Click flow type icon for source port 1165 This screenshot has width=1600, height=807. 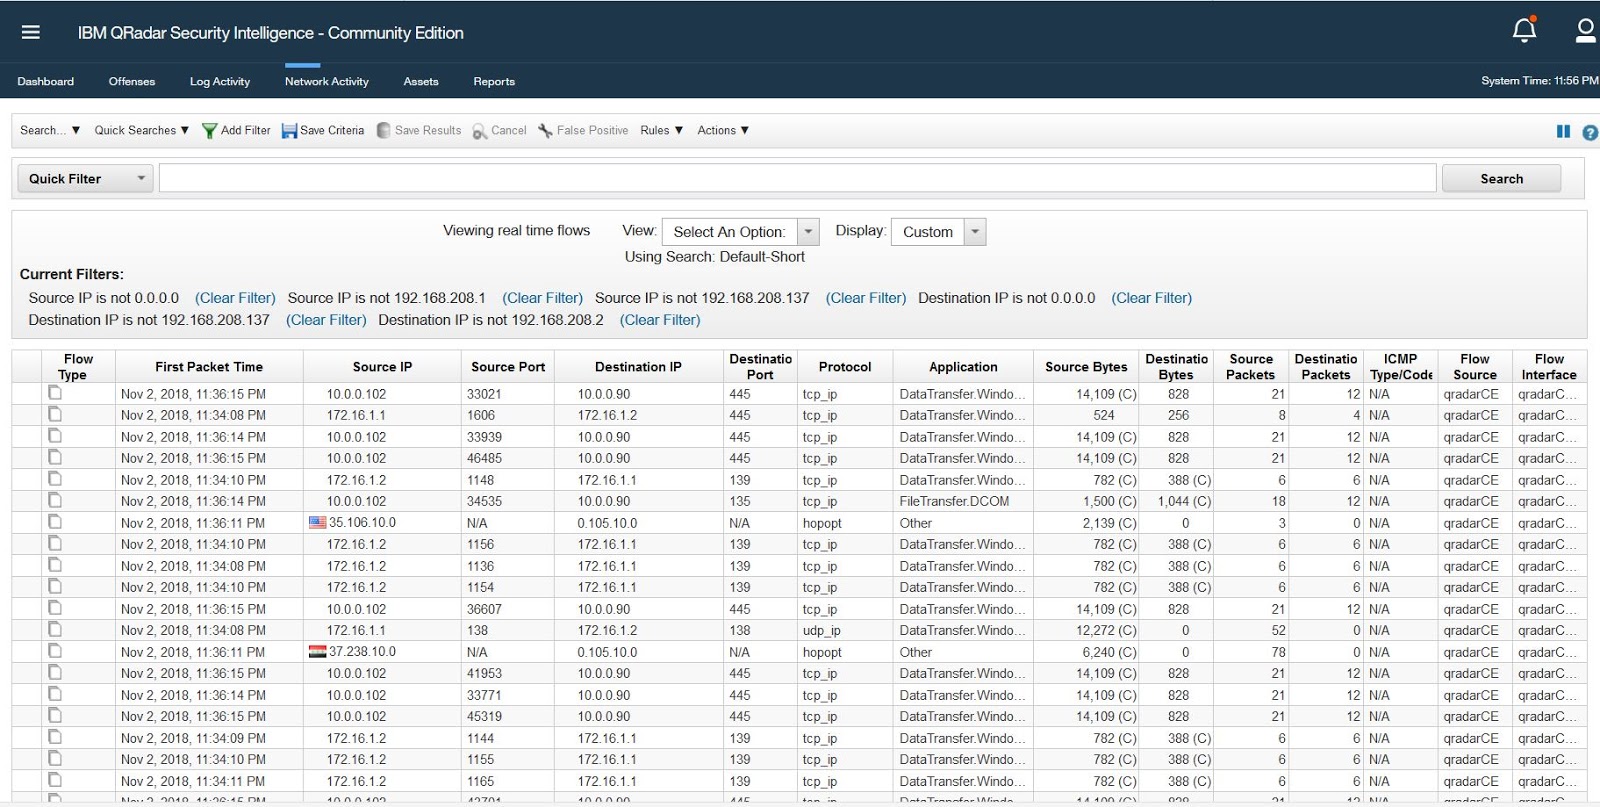click(55, 780)
